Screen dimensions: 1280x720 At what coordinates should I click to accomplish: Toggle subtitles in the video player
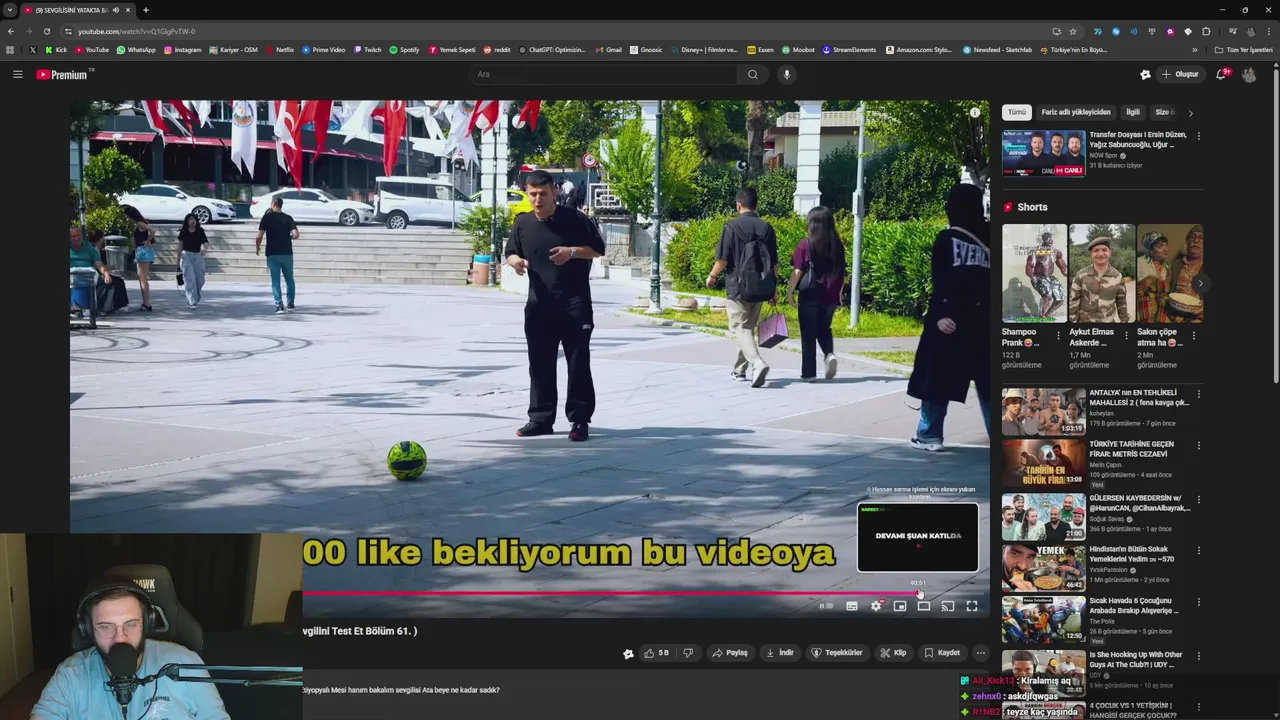point(852,606)
